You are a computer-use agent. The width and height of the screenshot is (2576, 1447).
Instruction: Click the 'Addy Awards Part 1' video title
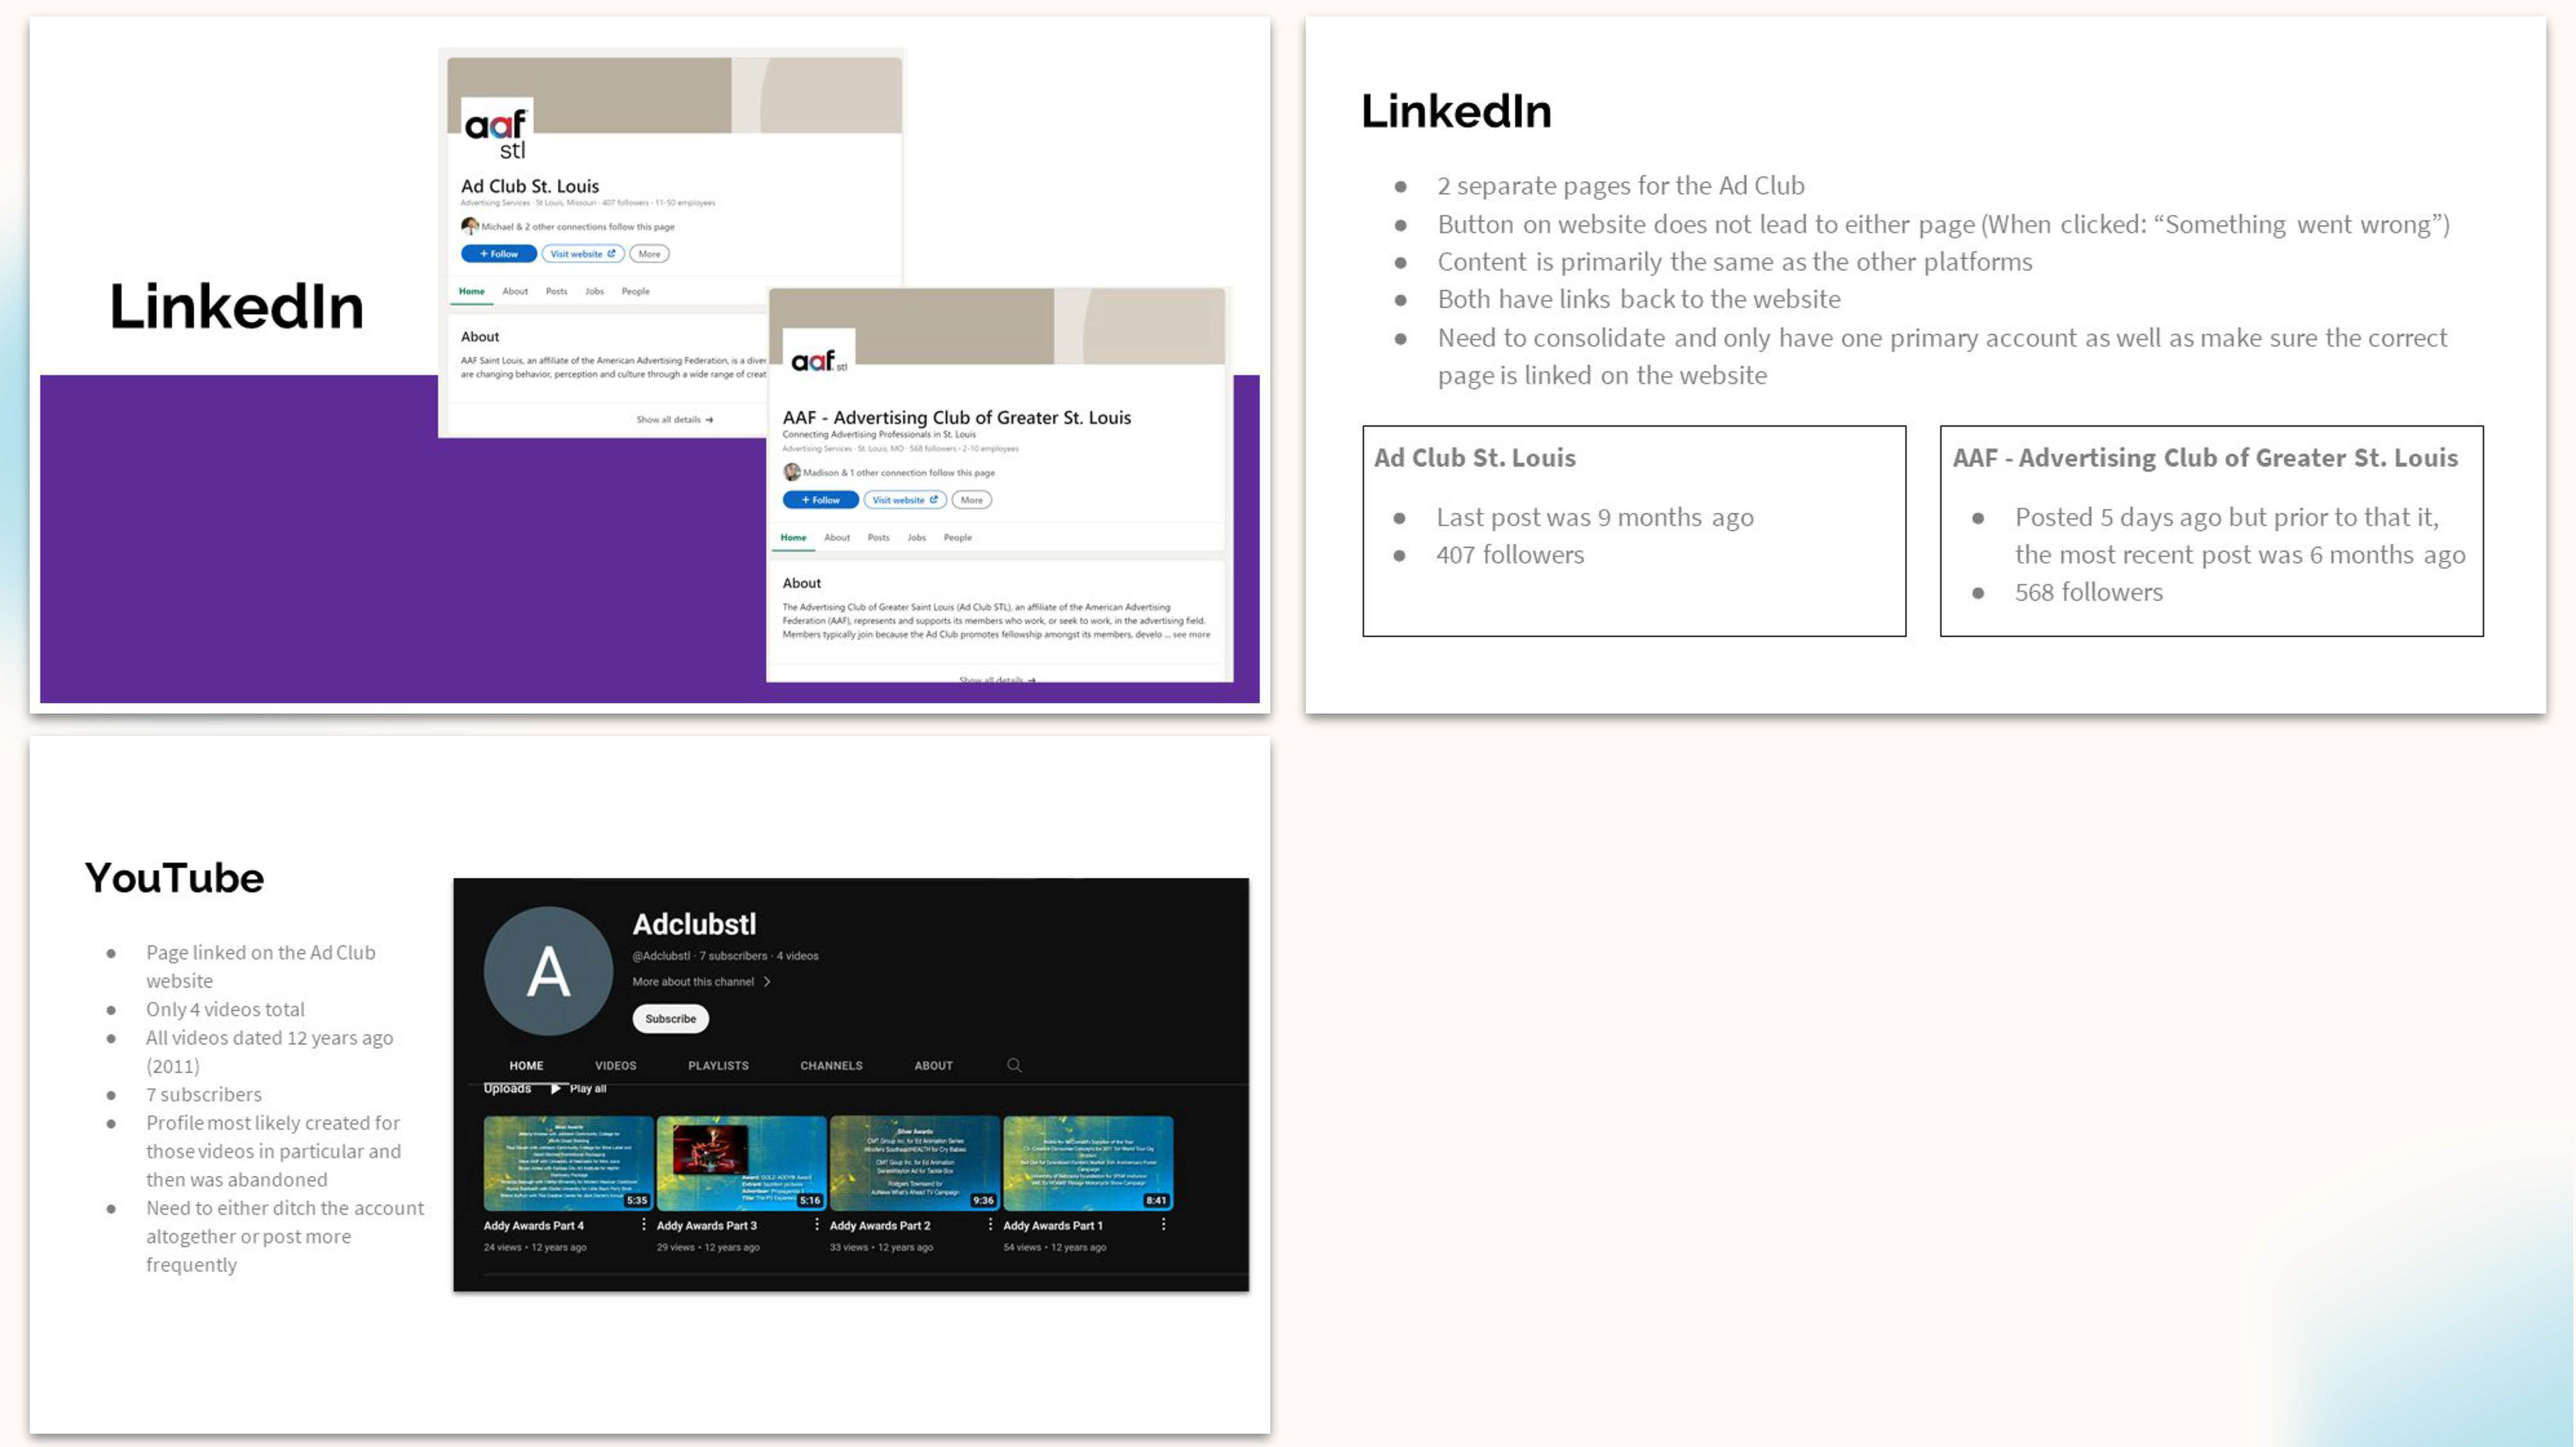[1053, 1225]
